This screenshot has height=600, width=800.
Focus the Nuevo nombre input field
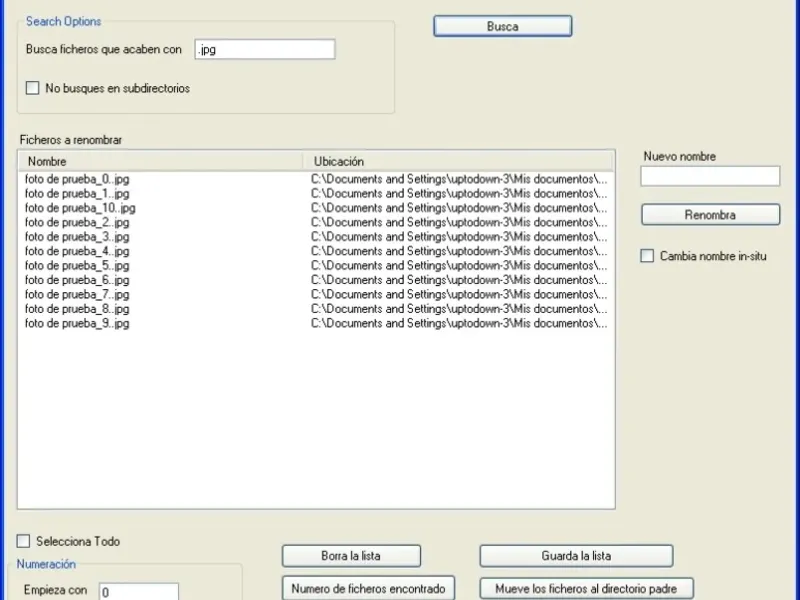pos(710,176)
